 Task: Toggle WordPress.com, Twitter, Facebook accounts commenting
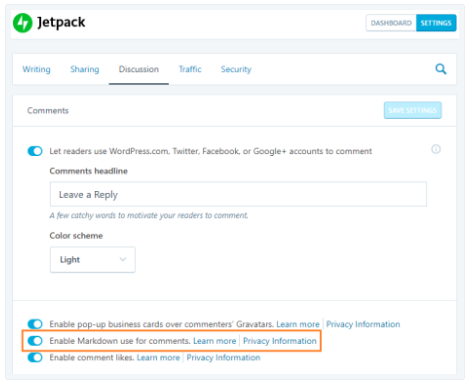35,151
